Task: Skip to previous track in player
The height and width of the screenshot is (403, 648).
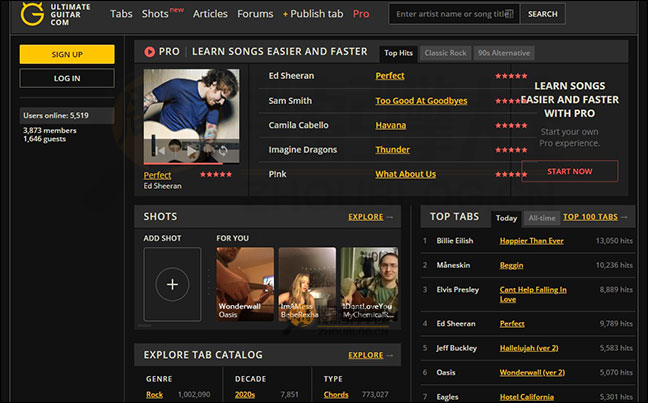Action: click(x=161, y=151)
